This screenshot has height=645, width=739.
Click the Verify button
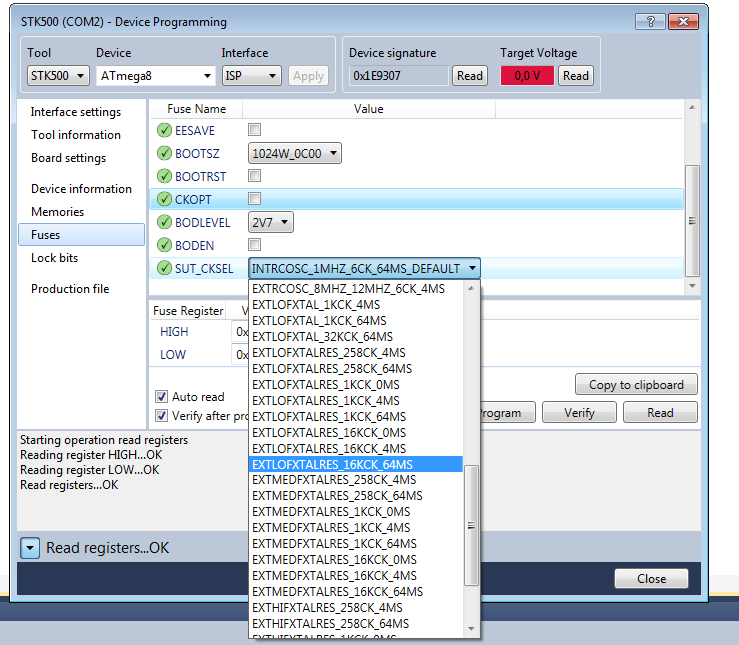click(579, 412)
